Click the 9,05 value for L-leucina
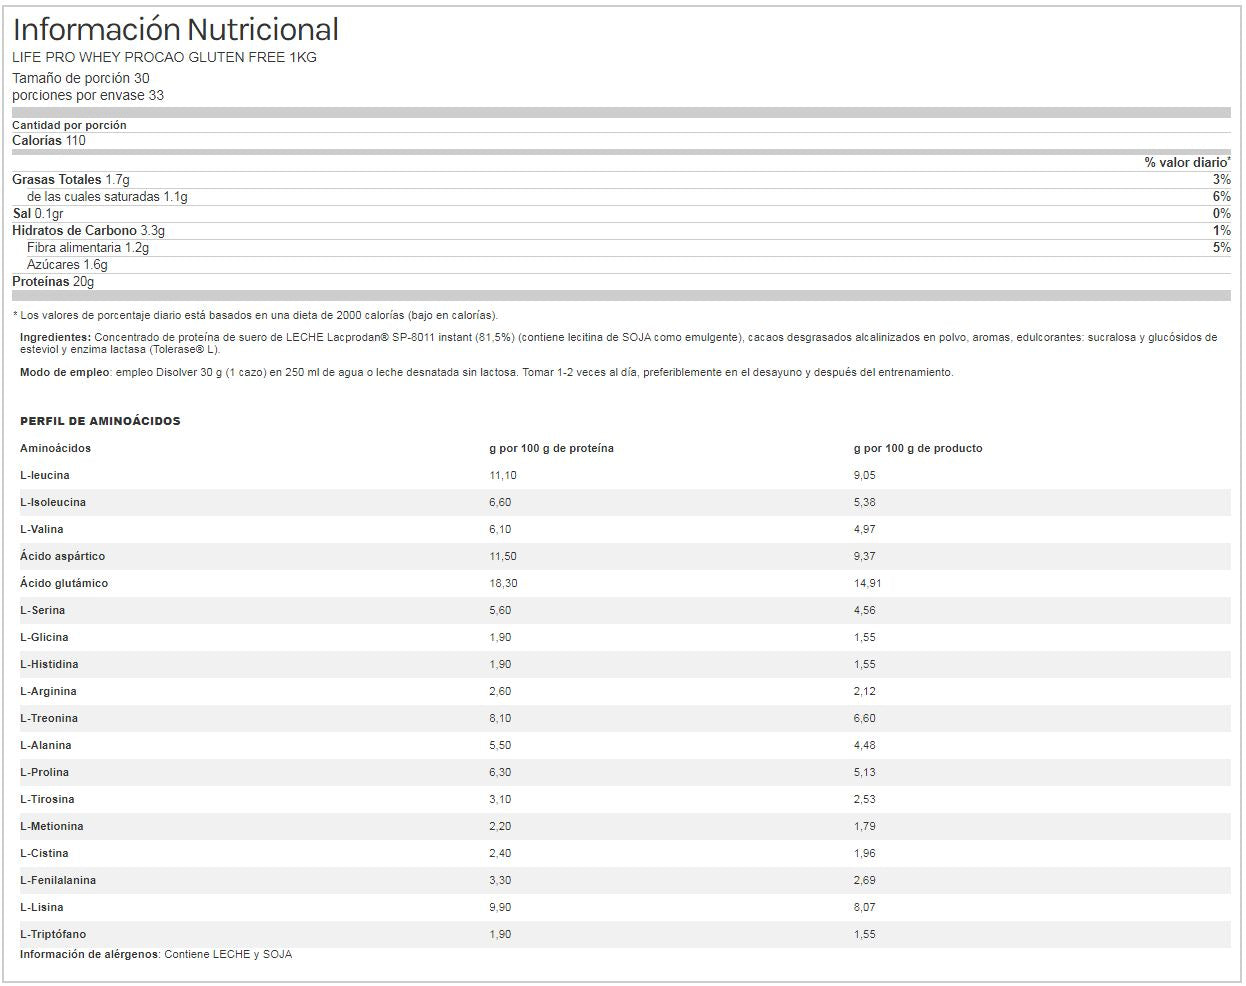Viewport: 1246px width, 986px height. point(865,475)
